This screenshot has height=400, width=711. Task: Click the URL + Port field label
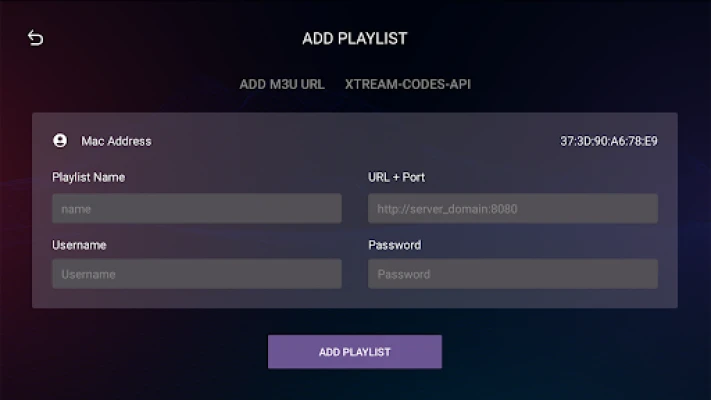pyautogui.click(x=396, y=177)
